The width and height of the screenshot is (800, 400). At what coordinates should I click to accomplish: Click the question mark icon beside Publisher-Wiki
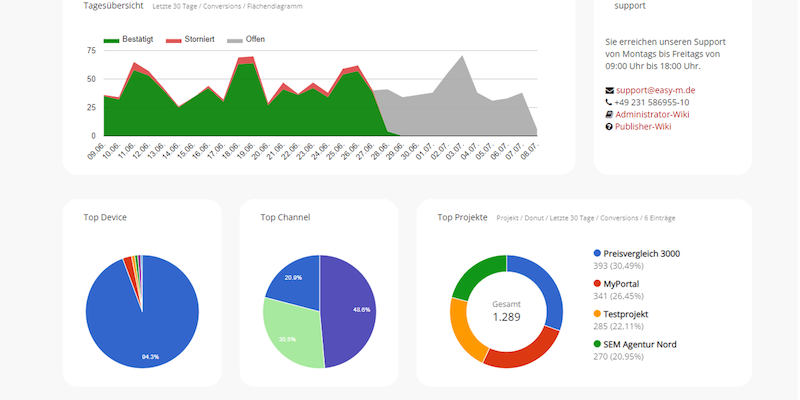point(610,127)
